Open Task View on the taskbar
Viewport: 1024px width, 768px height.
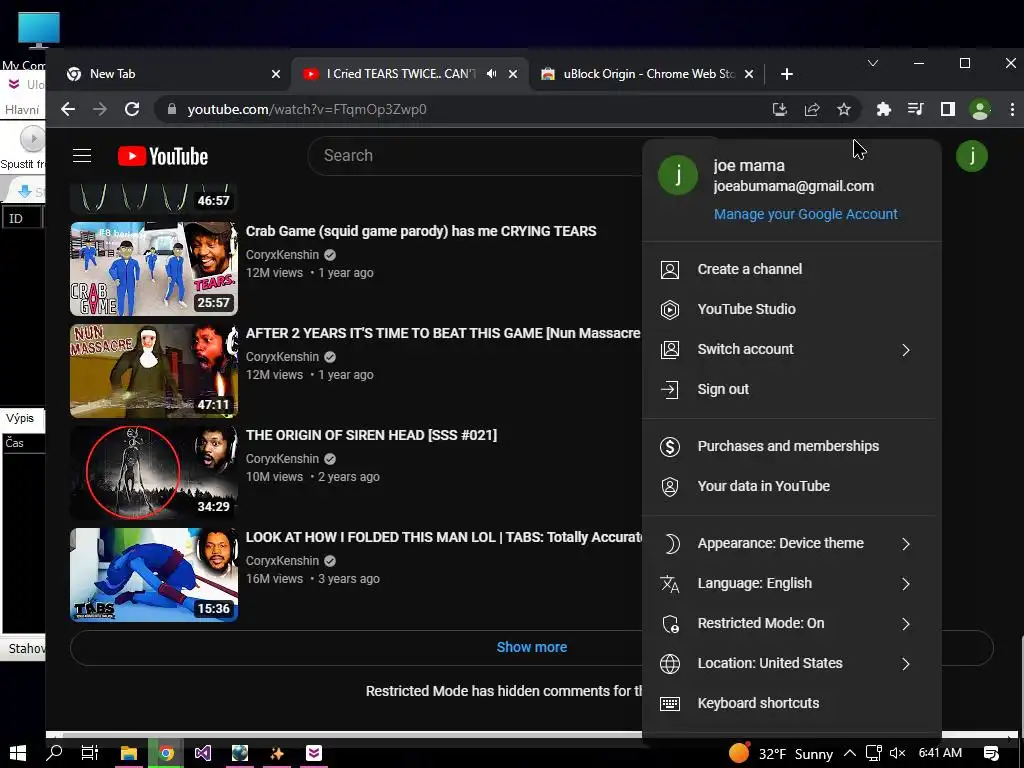click(89, 754)
